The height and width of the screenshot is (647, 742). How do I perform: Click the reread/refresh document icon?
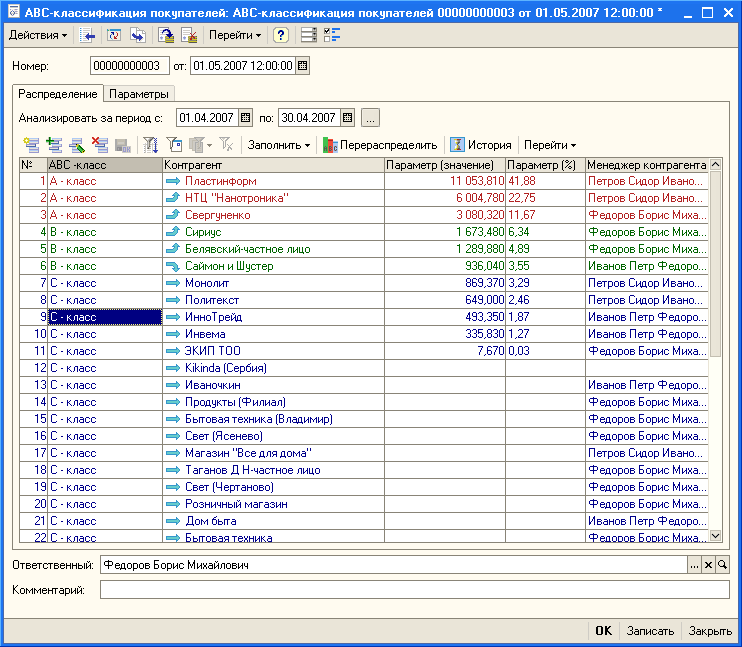(x=114, y=35)
